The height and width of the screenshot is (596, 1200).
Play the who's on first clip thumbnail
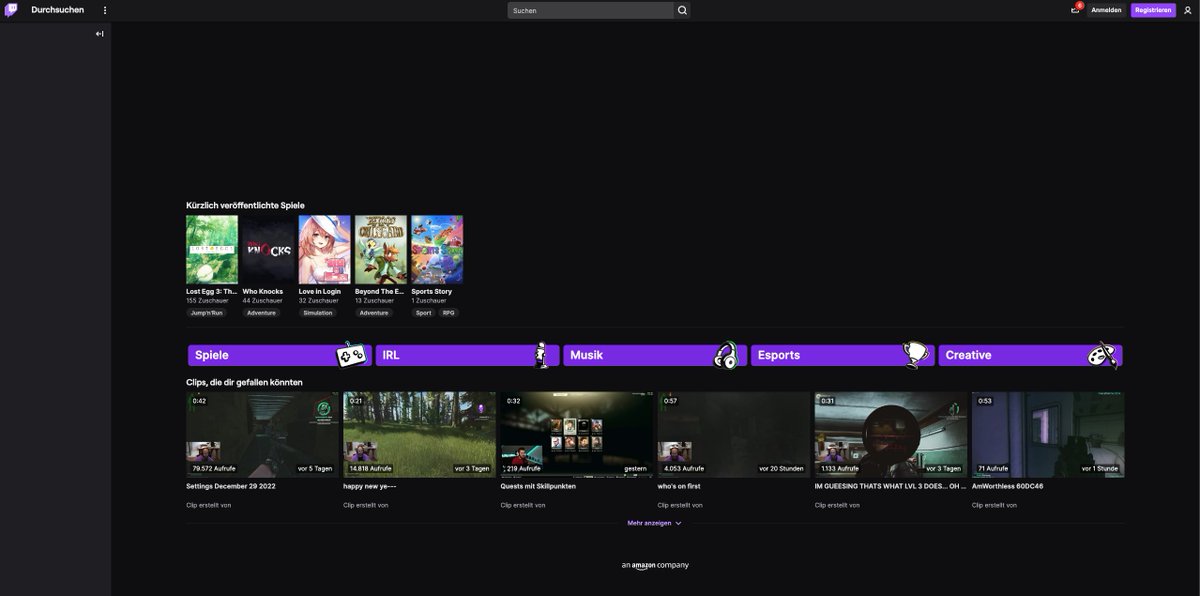[x=734, y=434]
